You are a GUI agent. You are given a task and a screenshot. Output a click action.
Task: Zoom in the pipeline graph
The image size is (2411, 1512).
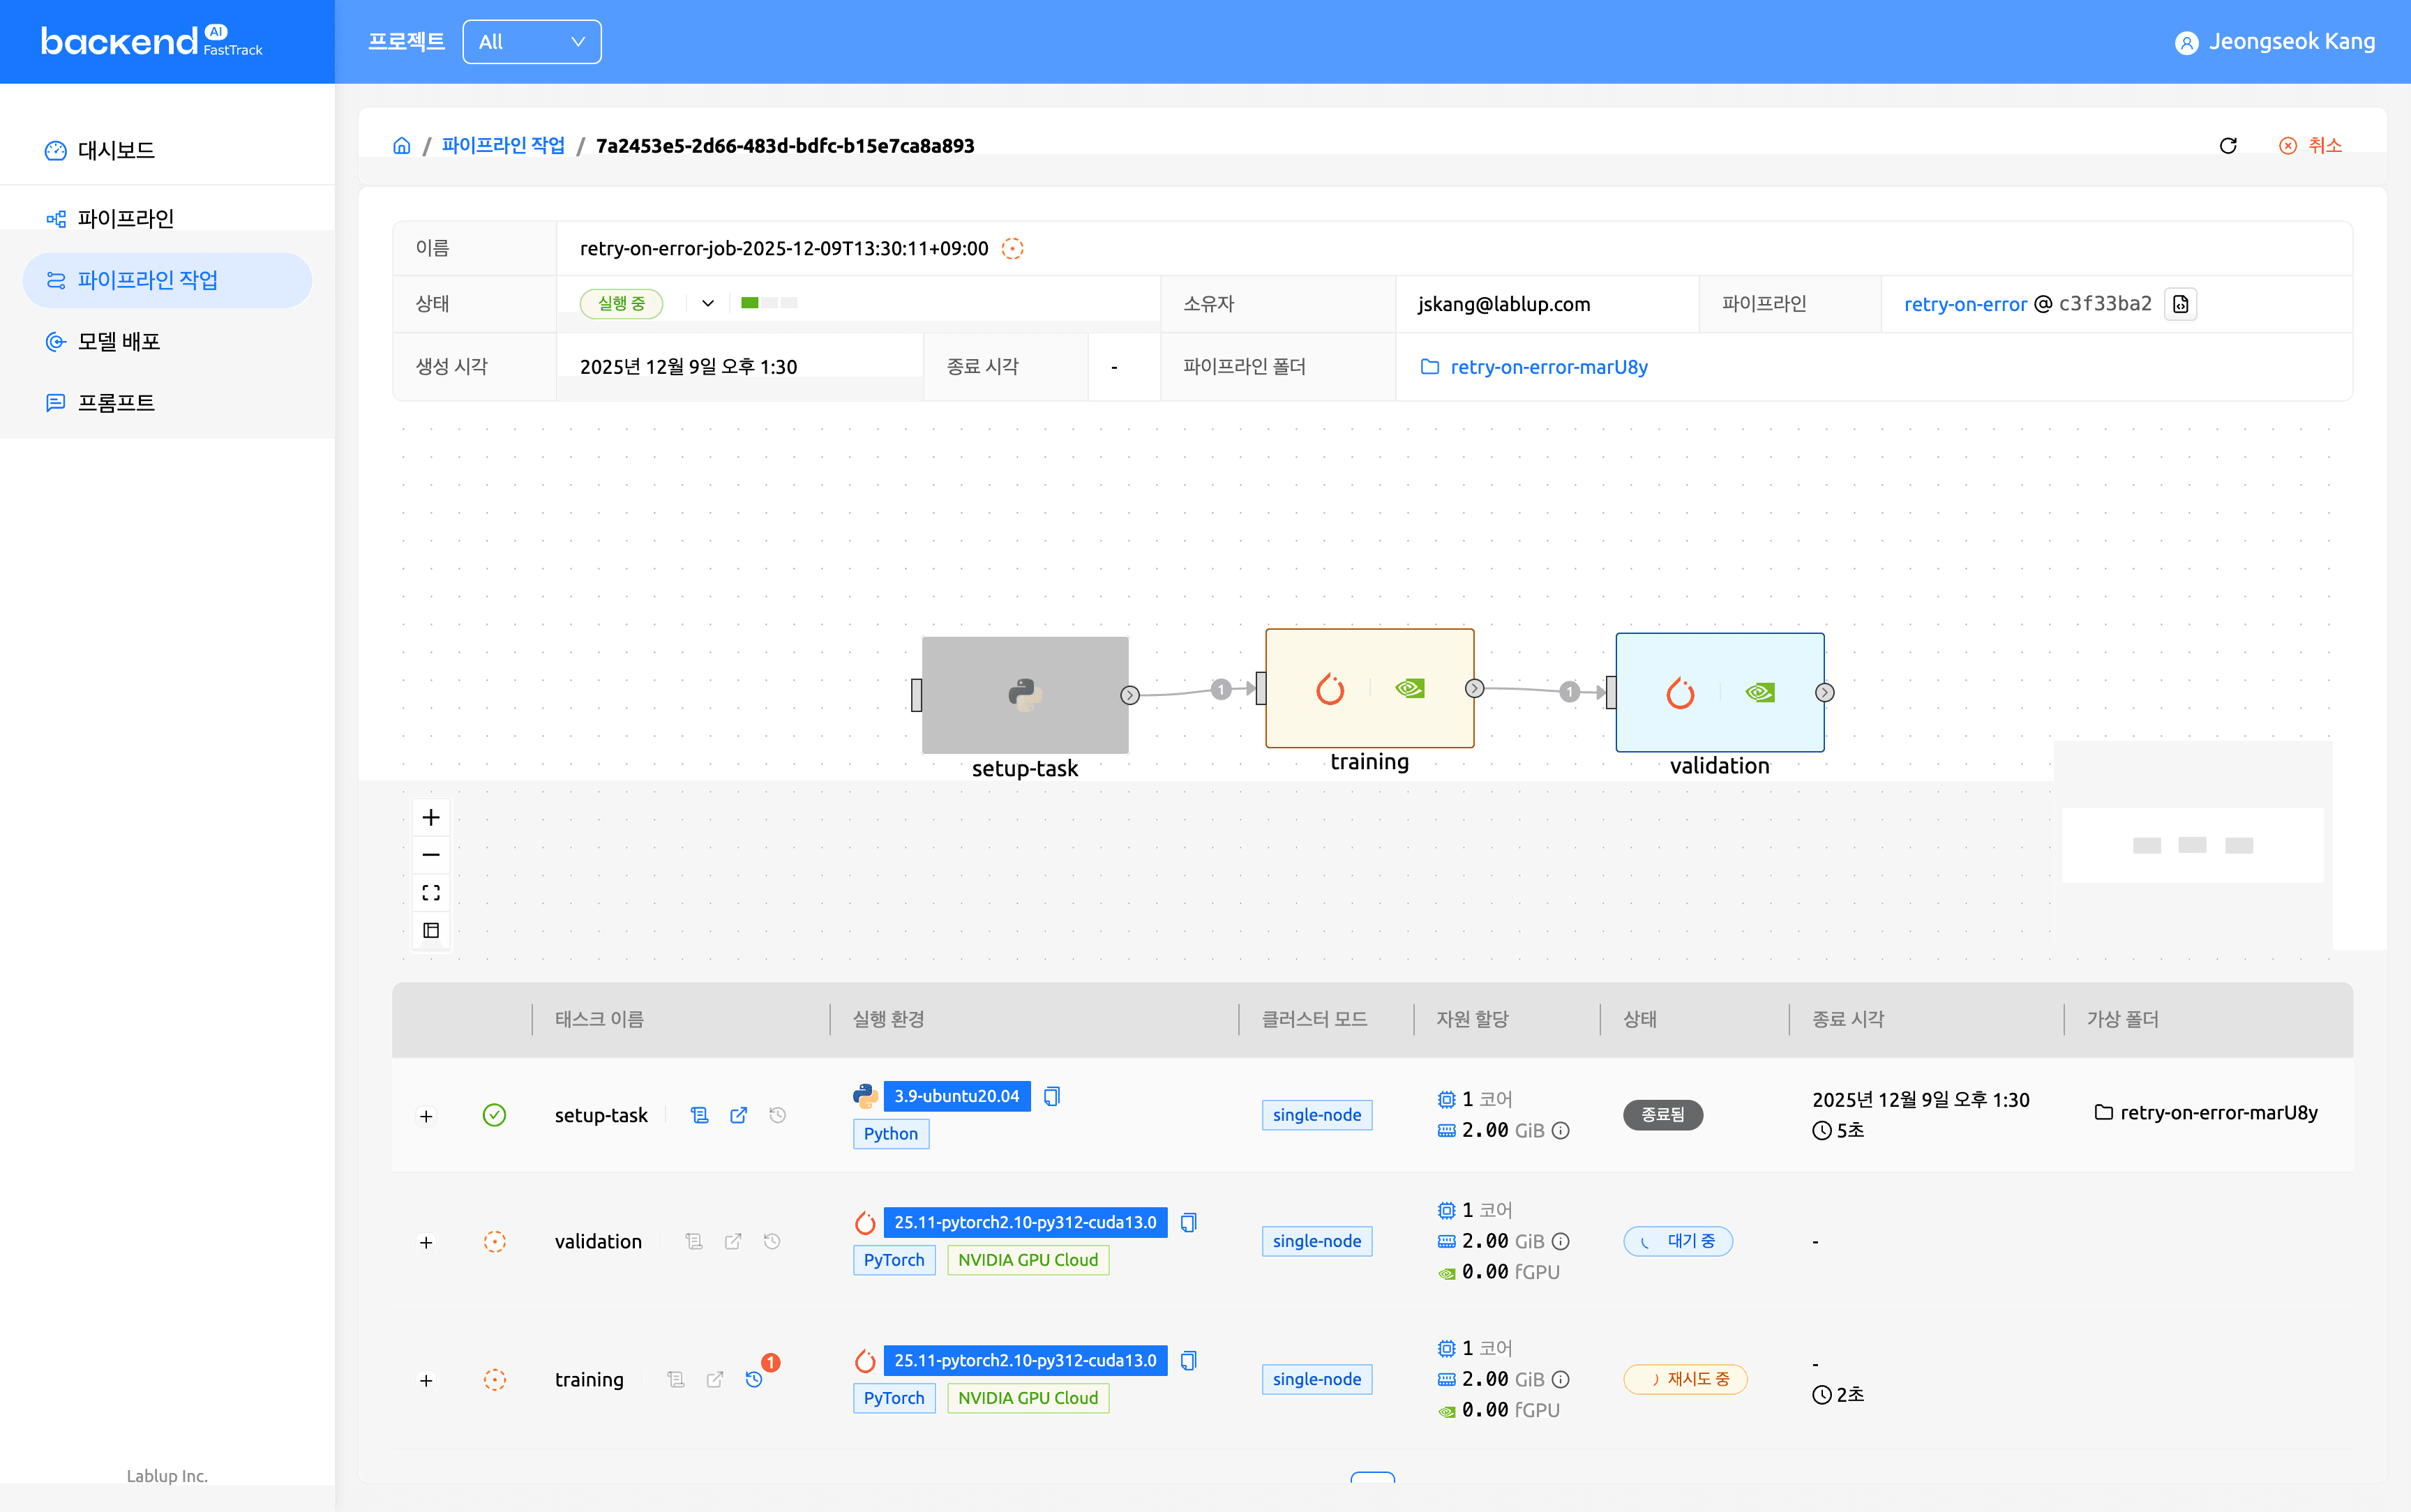tap(431, 817)
